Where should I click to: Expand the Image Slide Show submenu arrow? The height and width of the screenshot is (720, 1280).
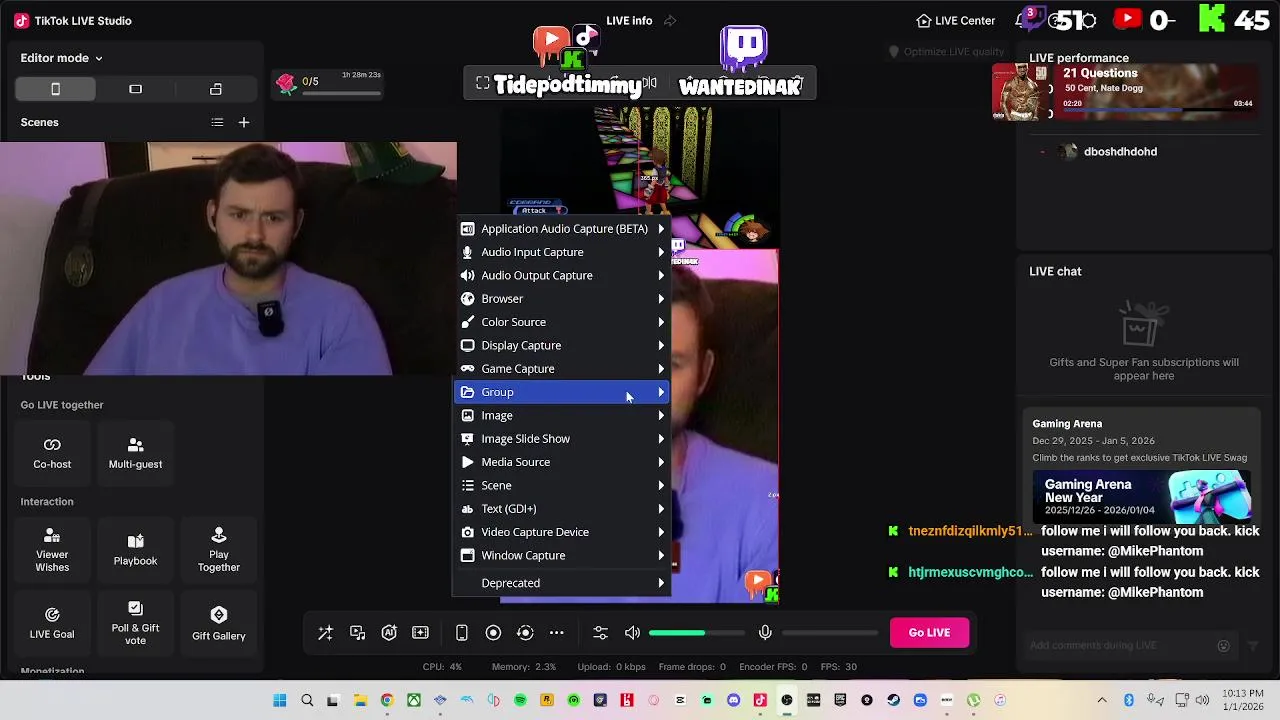[661, 439]
